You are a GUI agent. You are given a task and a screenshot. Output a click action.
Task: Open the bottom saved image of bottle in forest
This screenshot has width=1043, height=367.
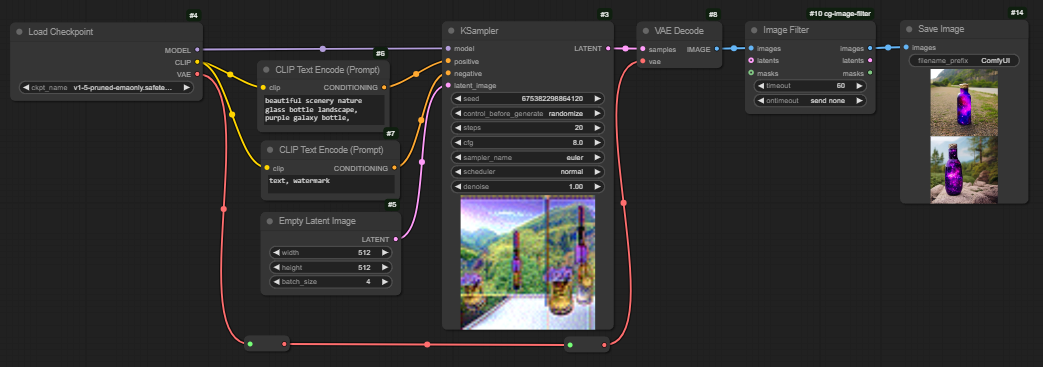point(964,170)
